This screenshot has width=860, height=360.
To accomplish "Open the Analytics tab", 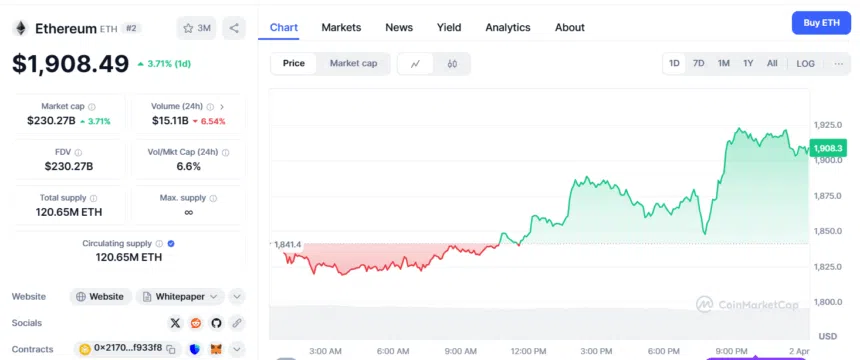I will point(508,27).
